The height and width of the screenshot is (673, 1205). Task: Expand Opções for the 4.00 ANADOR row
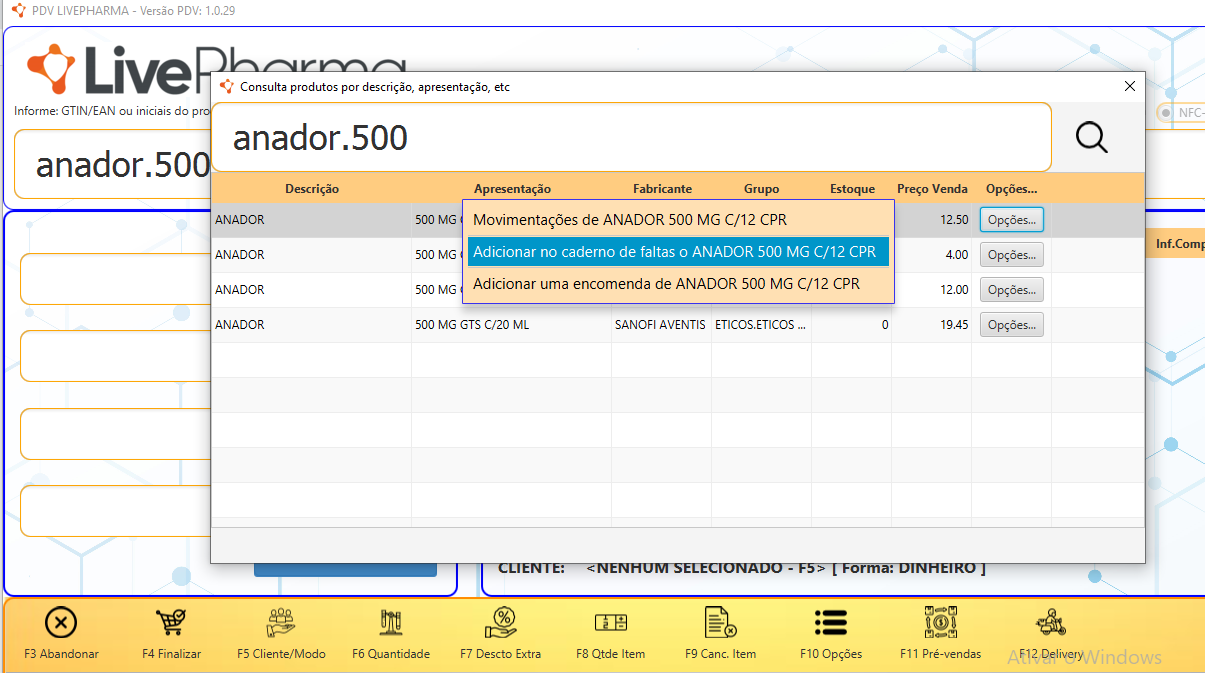tap(1011, 255)
